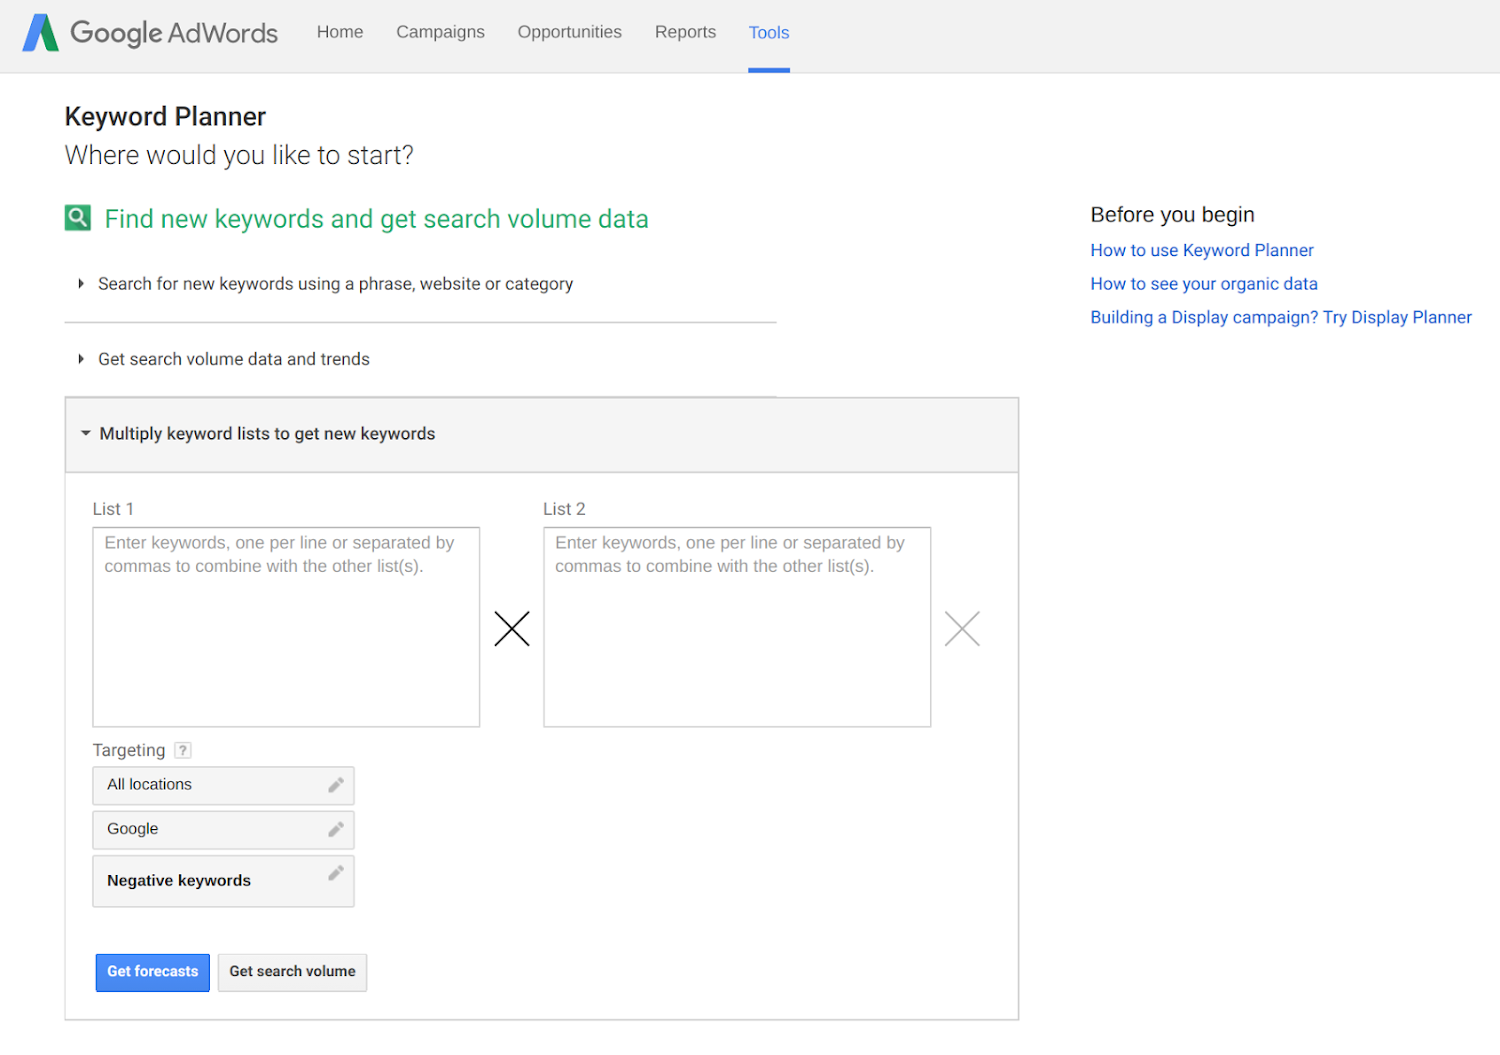Click the pencil icon for Google network
Viewport: 1500px width, 1055px height.
[336, 829]
